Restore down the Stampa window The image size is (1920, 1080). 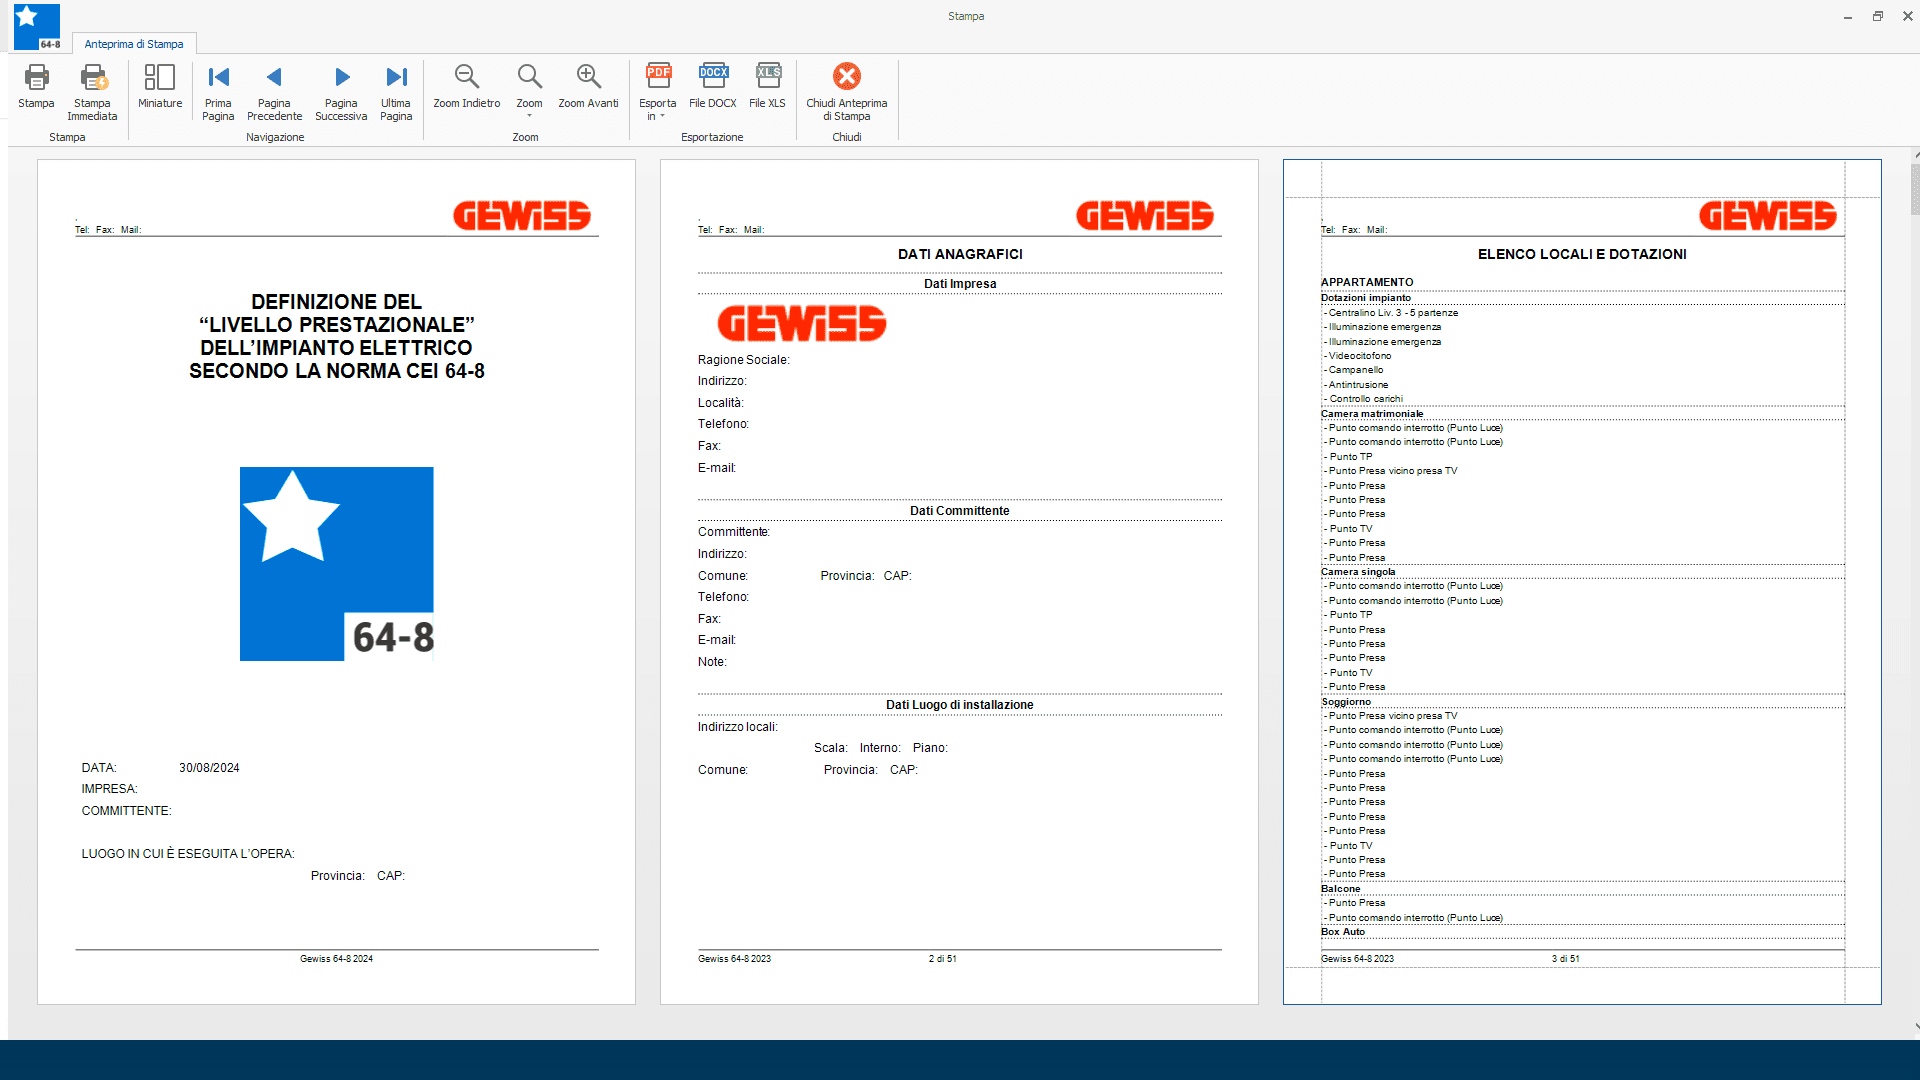pos(1878,16)
